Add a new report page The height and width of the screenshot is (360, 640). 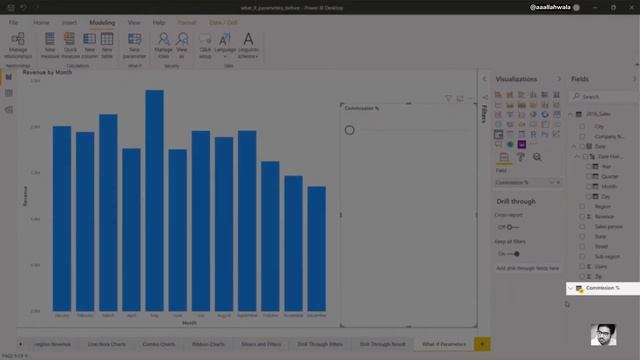pyautogui.click(x=482, y=344)
